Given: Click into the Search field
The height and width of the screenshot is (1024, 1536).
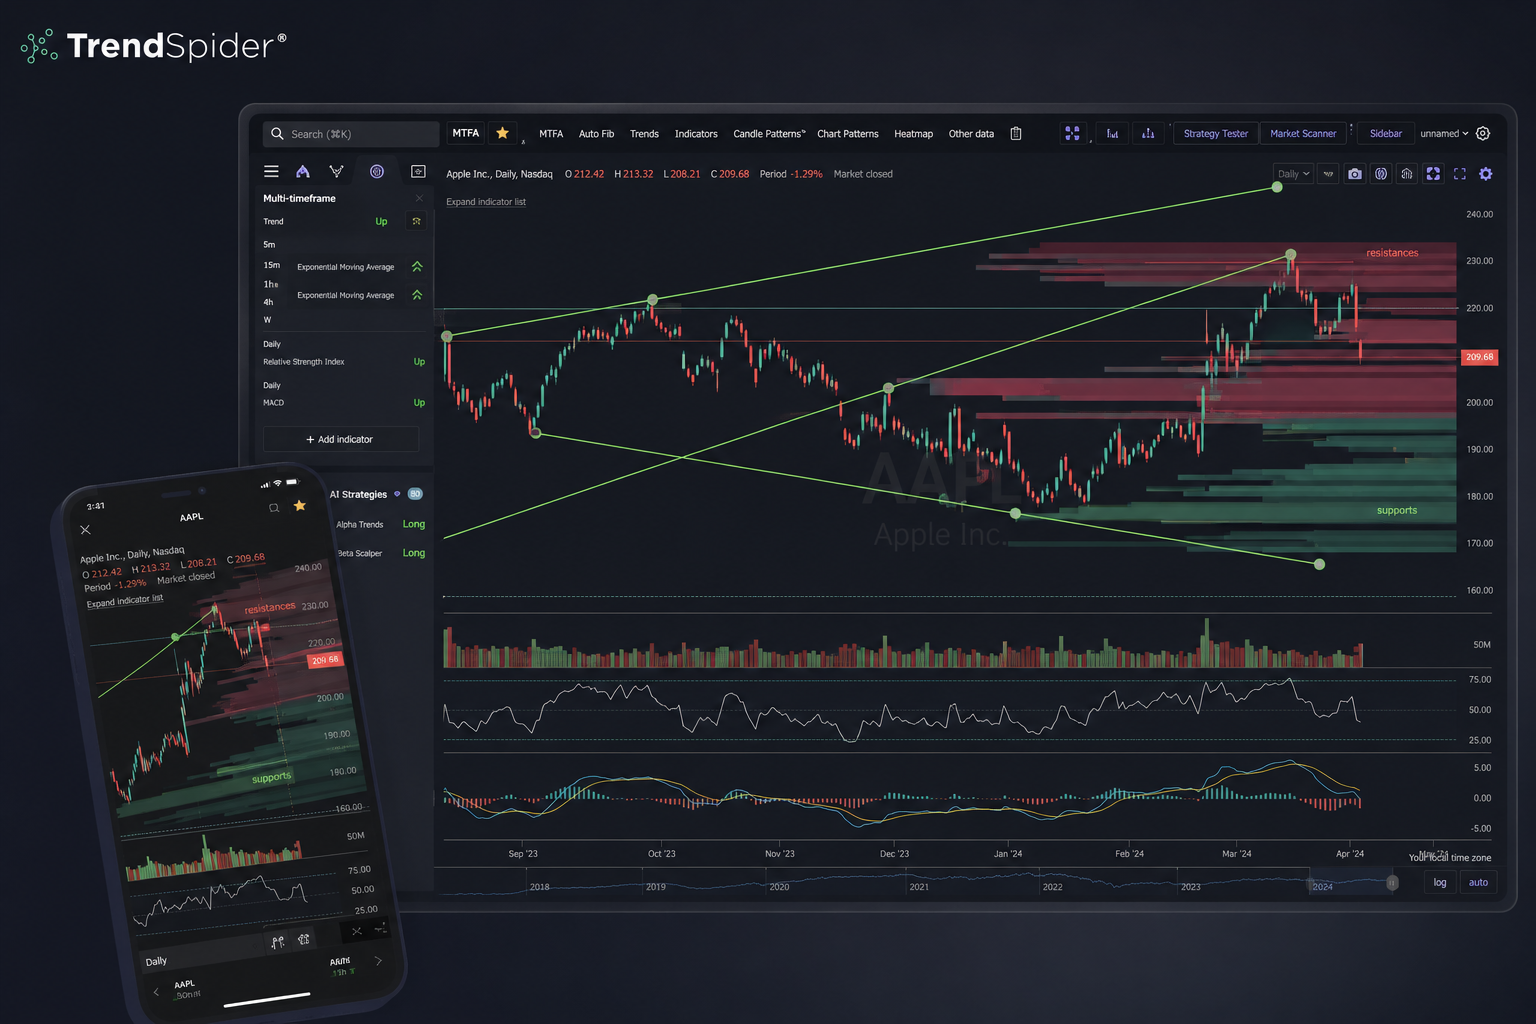Looking at the screenshot, I should (352, 133).
